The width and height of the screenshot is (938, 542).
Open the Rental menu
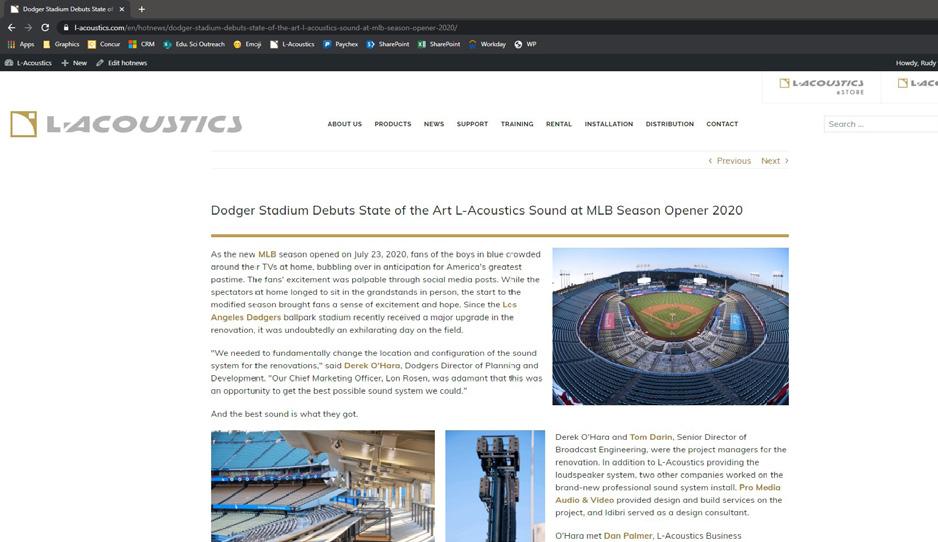point(559,124)
